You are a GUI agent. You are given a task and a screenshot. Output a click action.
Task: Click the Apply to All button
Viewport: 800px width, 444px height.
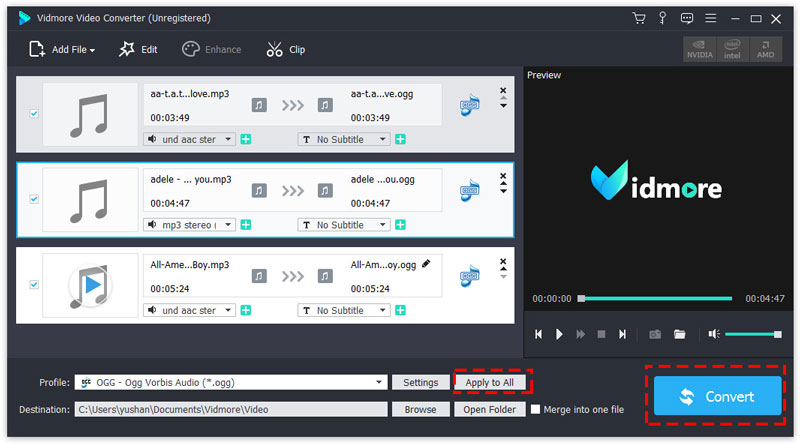pos(490,382)
